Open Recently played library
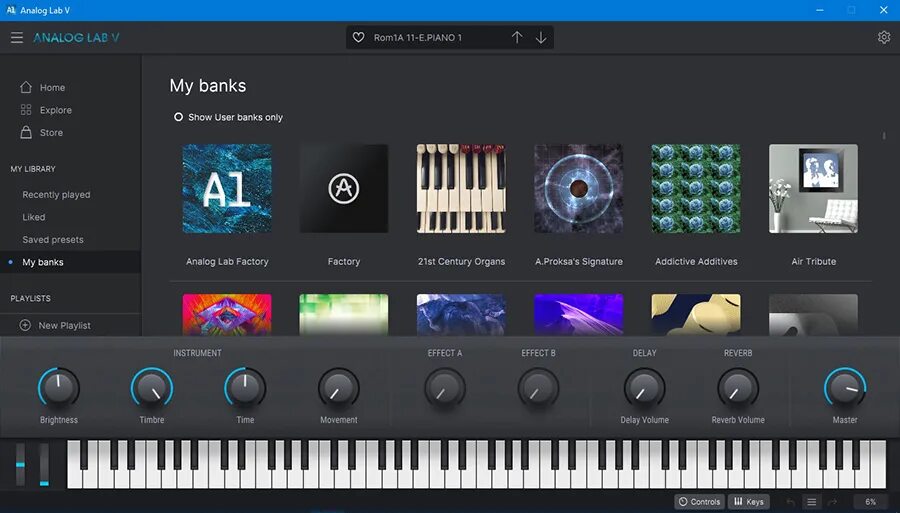Image resolution: width=900 pixels, height=513 pixels. 56,195
